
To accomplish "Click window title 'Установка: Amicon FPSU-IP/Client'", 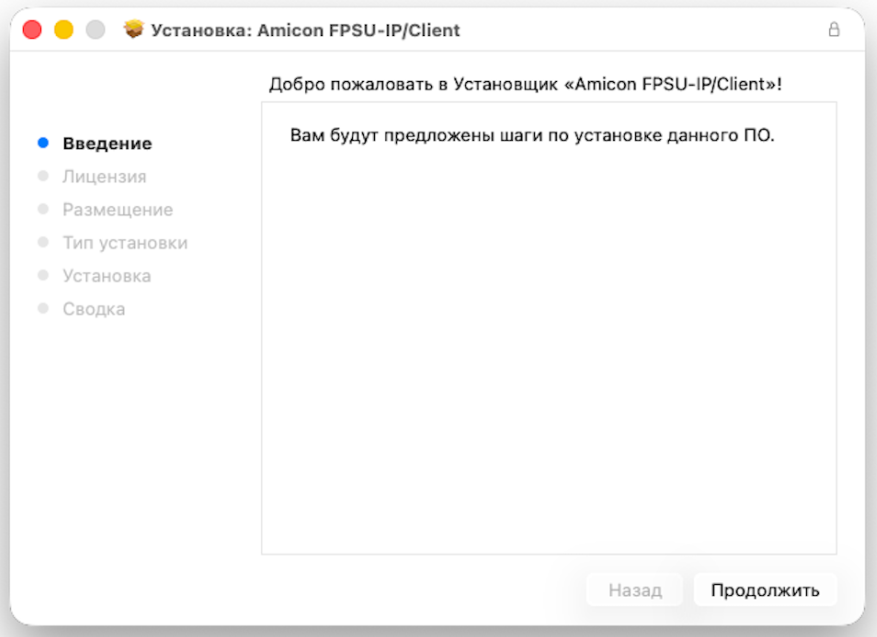I will (x=305, y=30).
